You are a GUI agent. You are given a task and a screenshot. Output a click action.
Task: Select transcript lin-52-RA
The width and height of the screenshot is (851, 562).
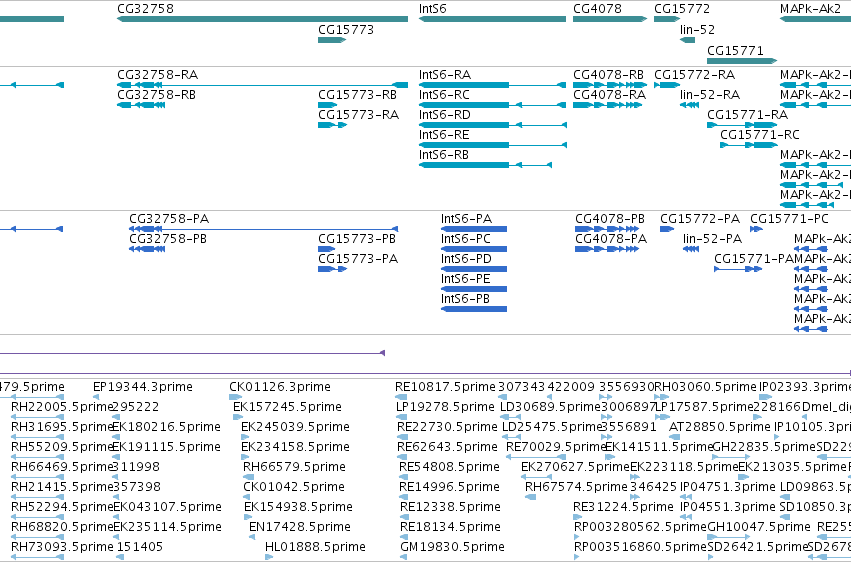click(x=689, y=105)
